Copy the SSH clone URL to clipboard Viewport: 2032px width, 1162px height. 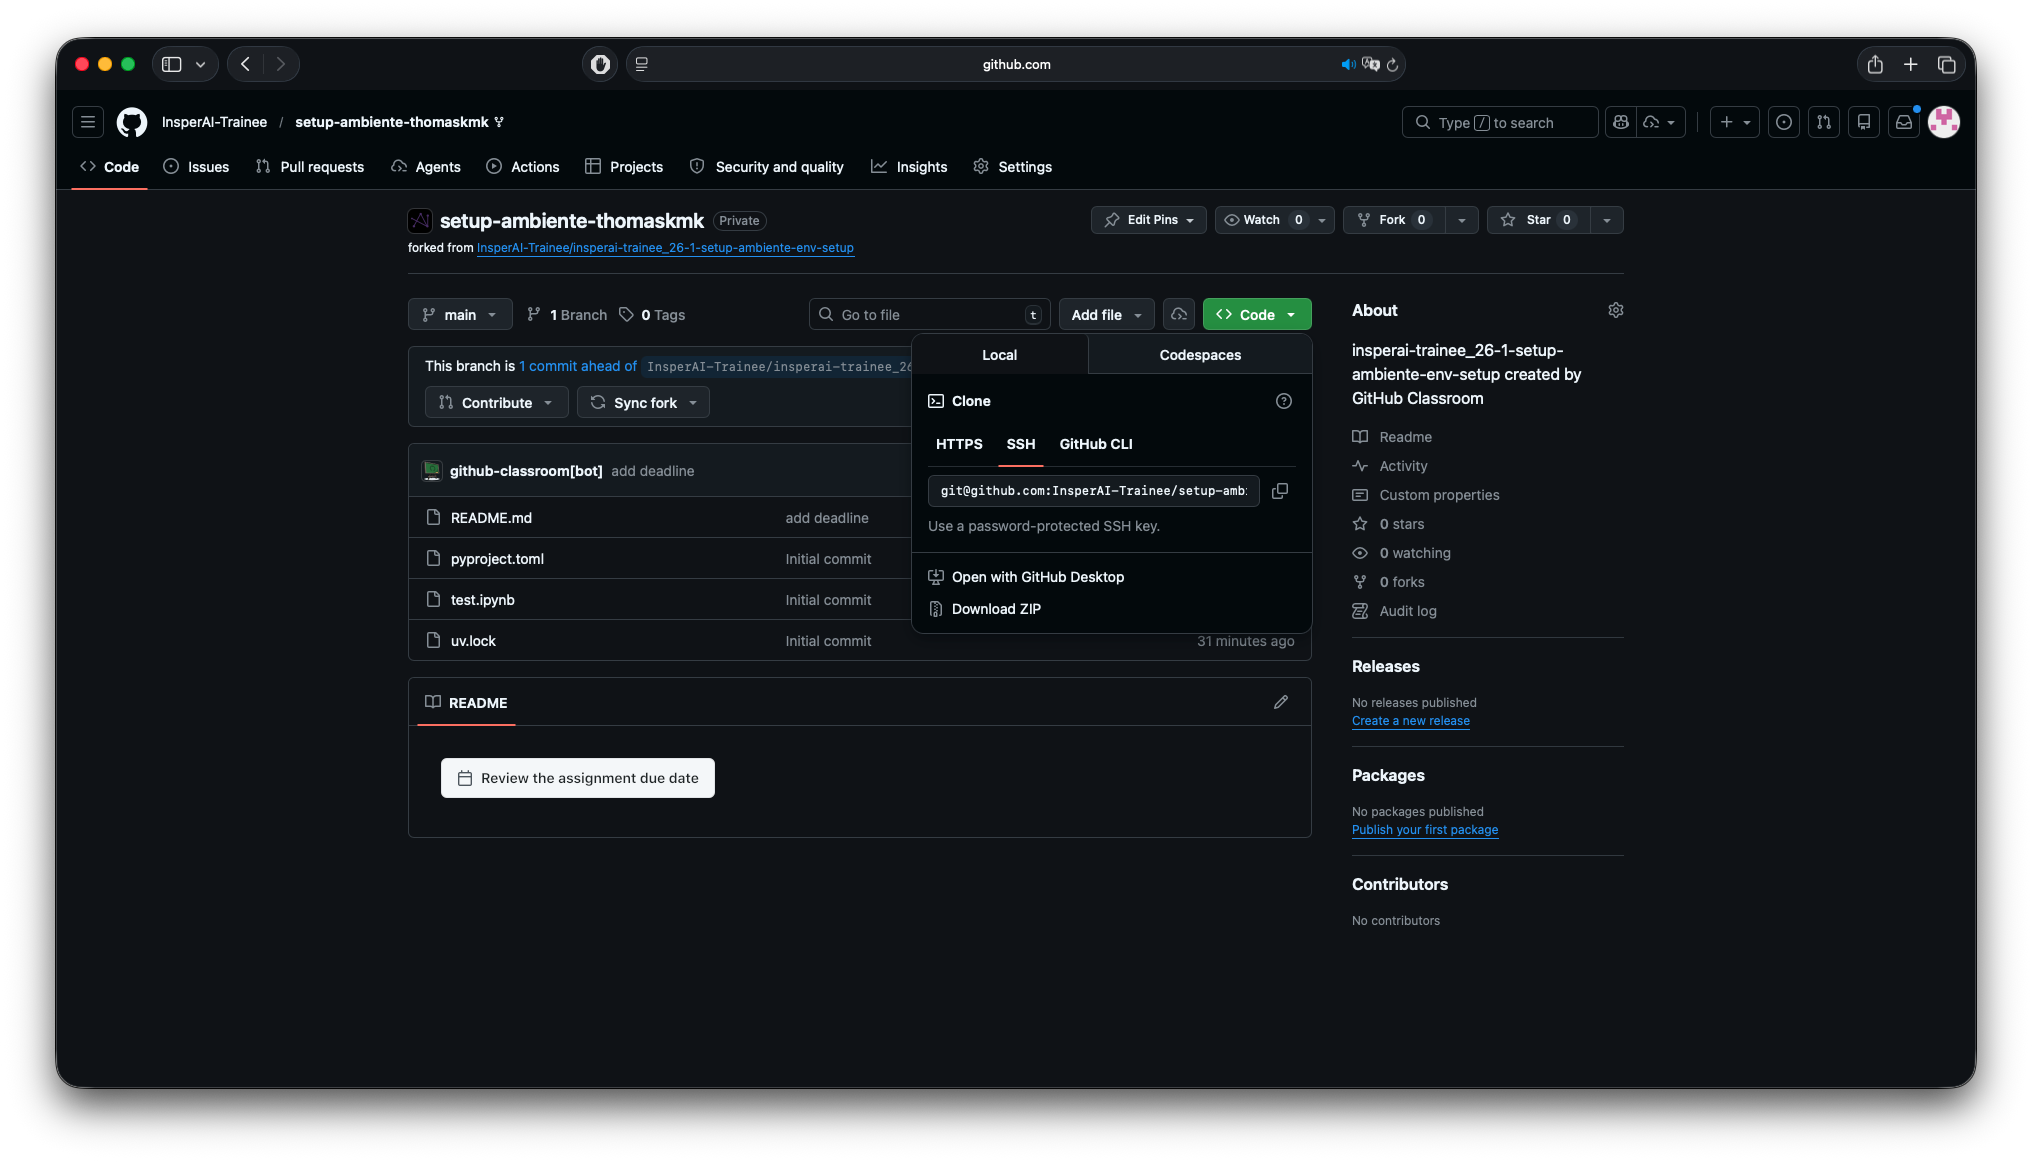[1279, 491]
